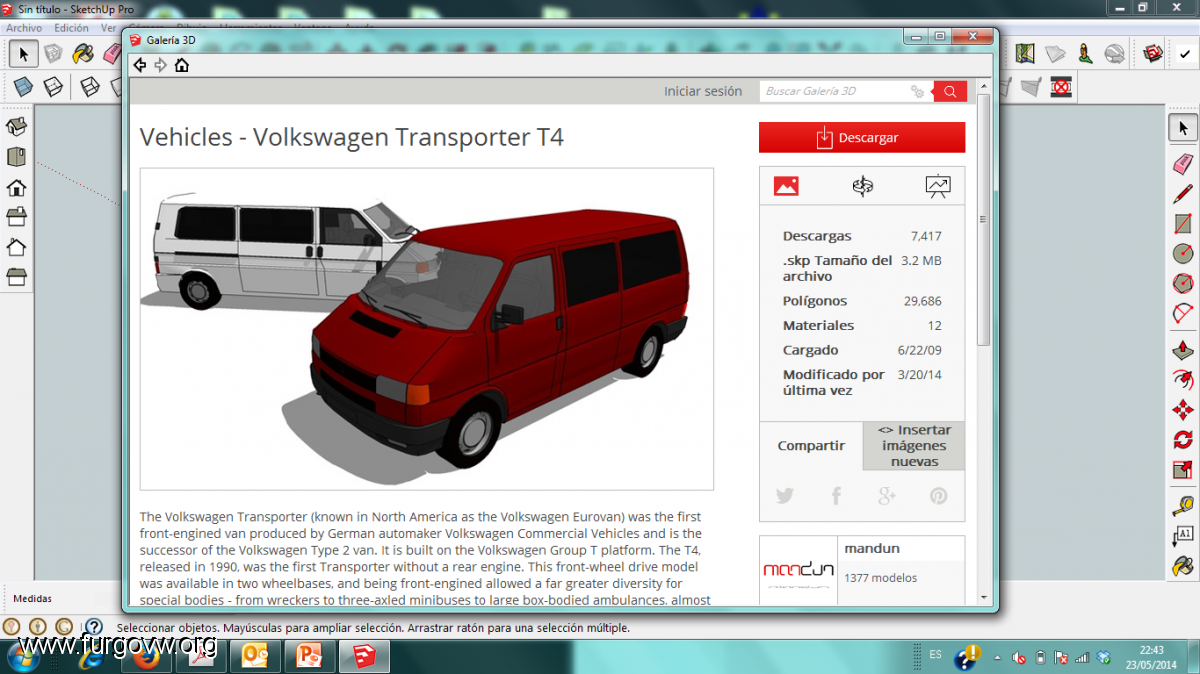This screenshot has width=1200, height=674.
Task: Open help question mark in status bar
Action: [x=93, y=627]
